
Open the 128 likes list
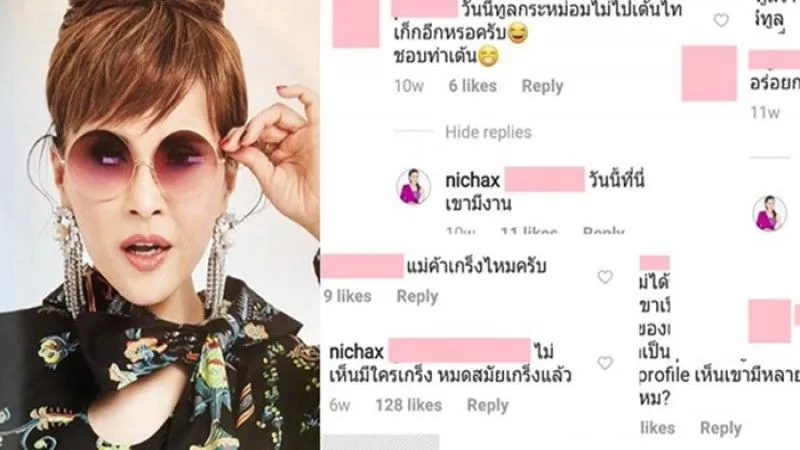[409, 405]
